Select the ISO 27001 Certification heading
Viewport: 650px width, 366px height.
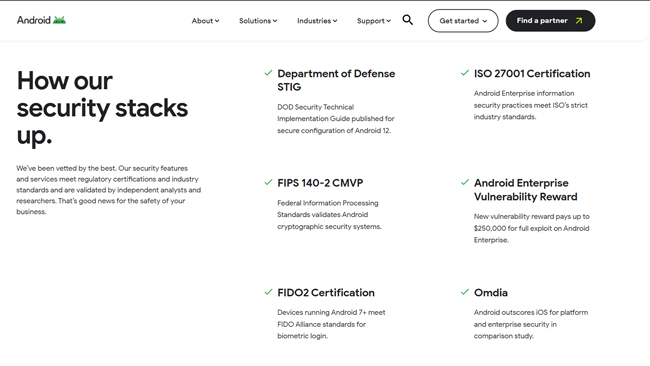coord(532,74)
